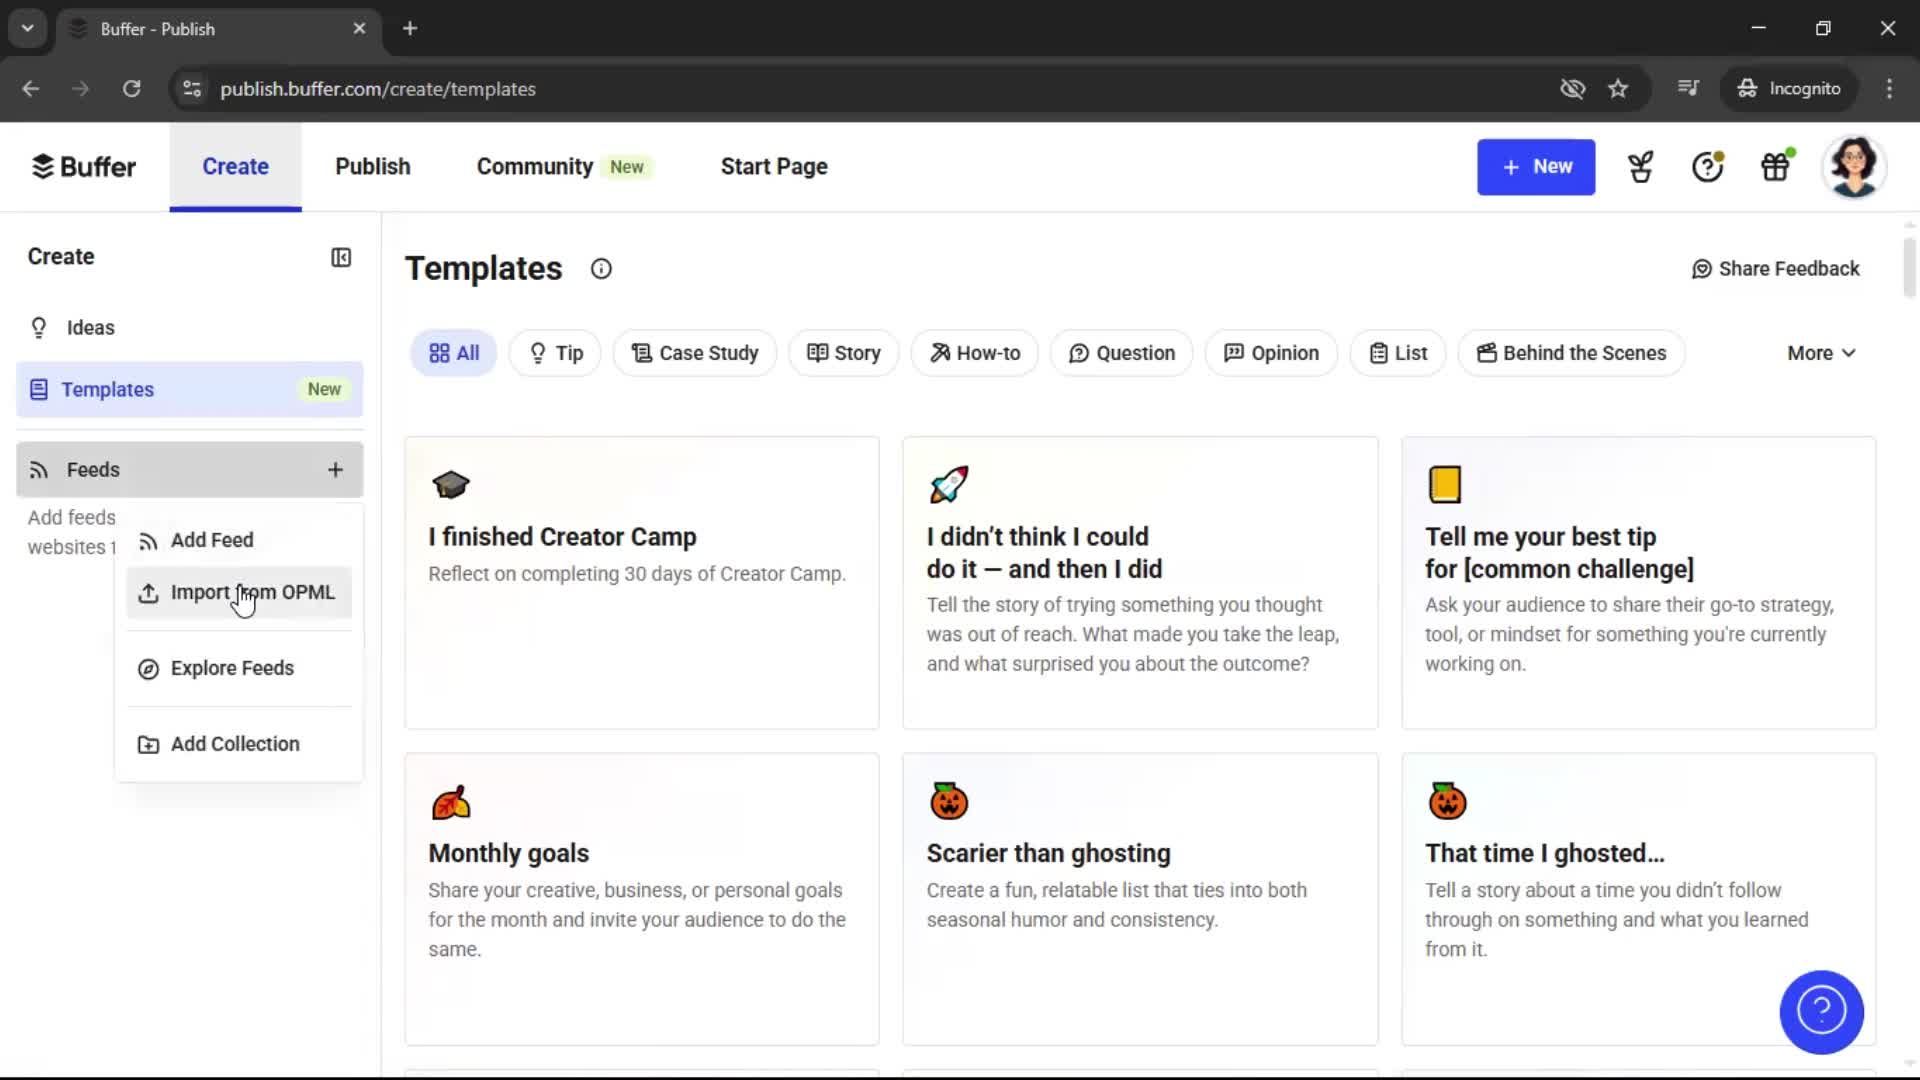Open the help question-mark icon in header
The width and height of the screenshot is (1920, 1080).
tap(1706, 167)
